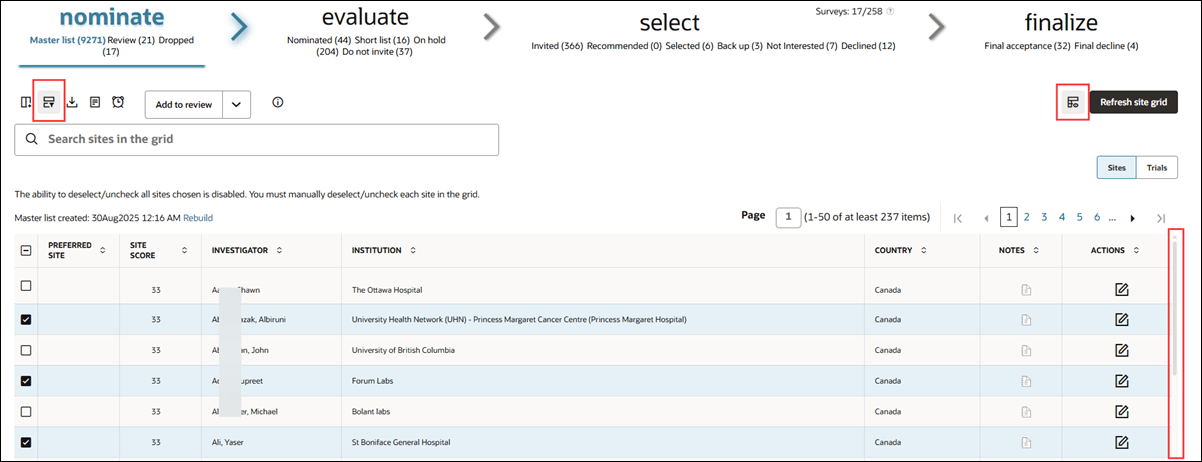Toggle the select-all checkbox in the header
The height and width of the screenshot is (462, 1202).
pyautogui.click(x=26, y=251)
